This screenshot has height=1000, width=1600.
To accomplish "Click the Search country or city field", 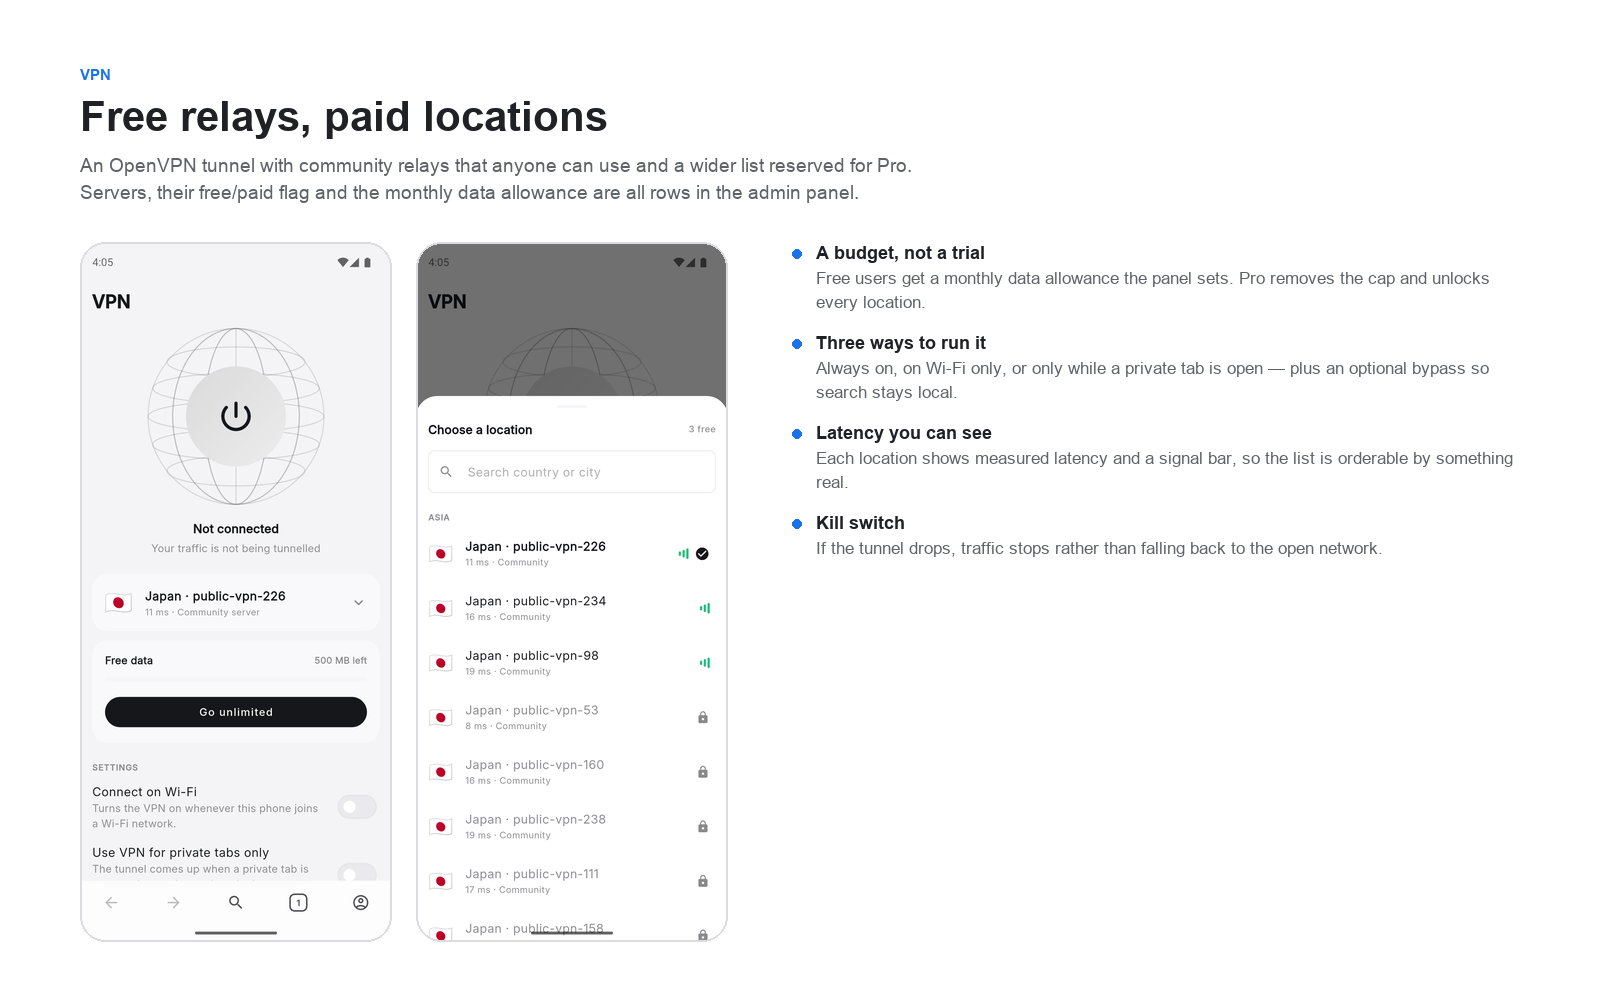I will pos(572,472).
